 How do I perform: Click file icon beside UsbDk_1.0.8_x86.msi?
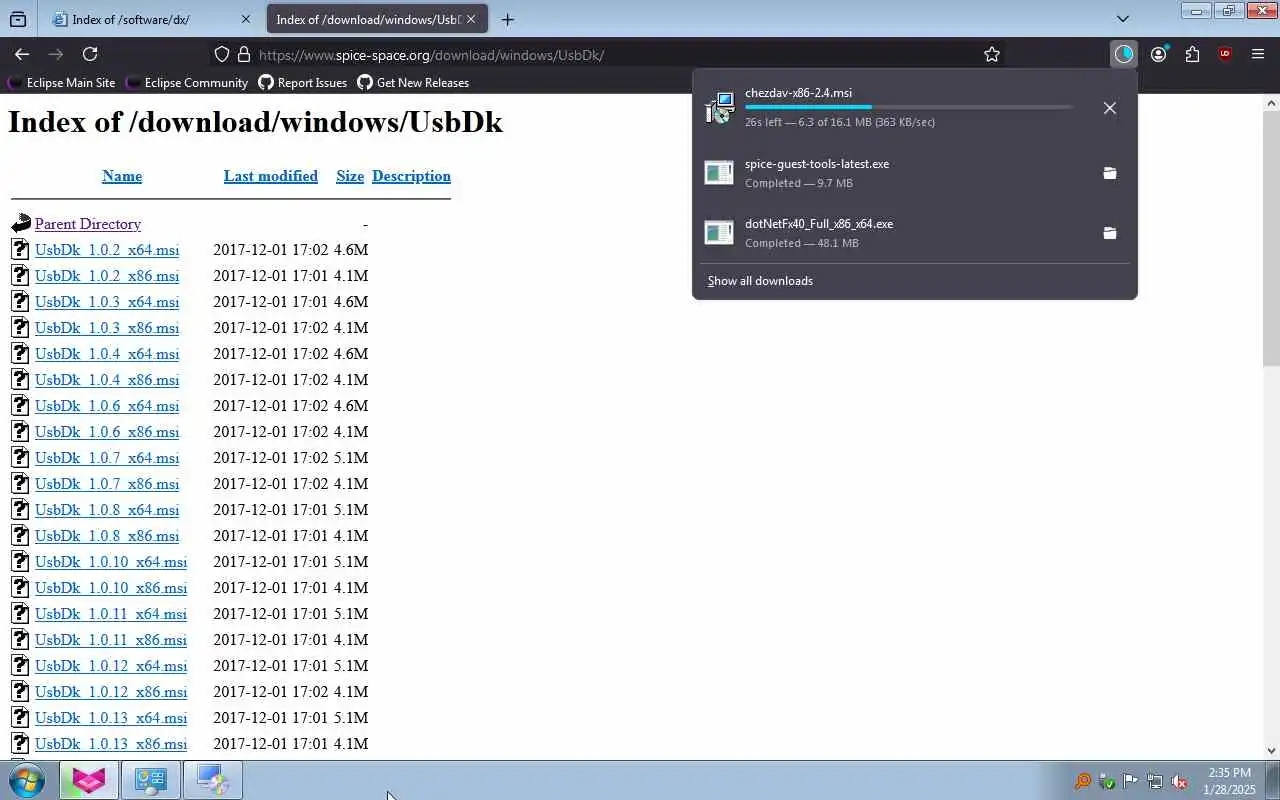click(x=21, y=535)
